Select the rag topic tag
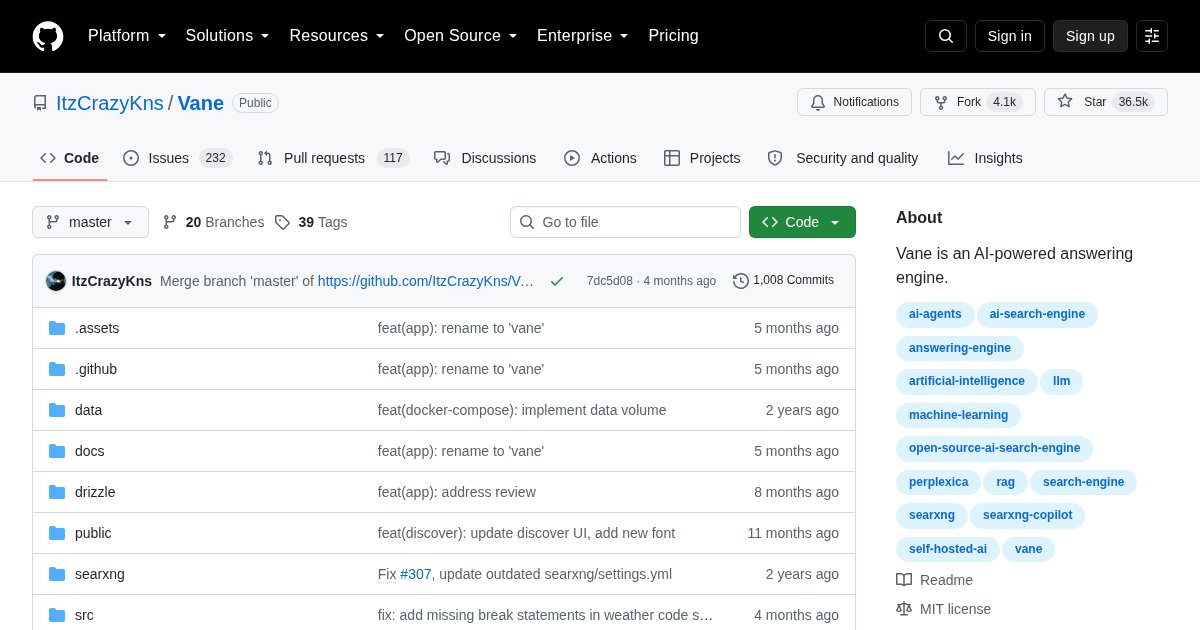The width and height of the screenshot is (1200, 630). [1005, 482]
